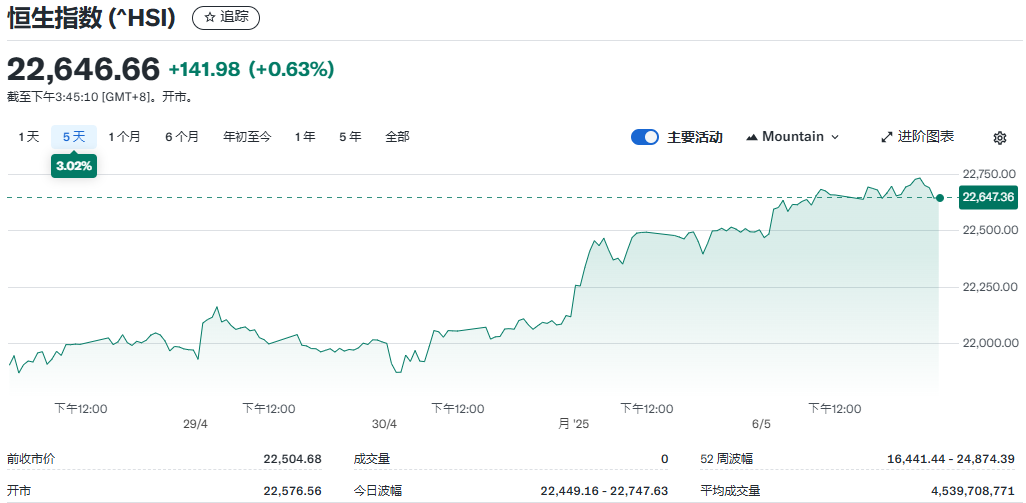Viewport: 1026px width, 503px height.
Task: Click the +141.98 price change value
Action: pos(204,69)
